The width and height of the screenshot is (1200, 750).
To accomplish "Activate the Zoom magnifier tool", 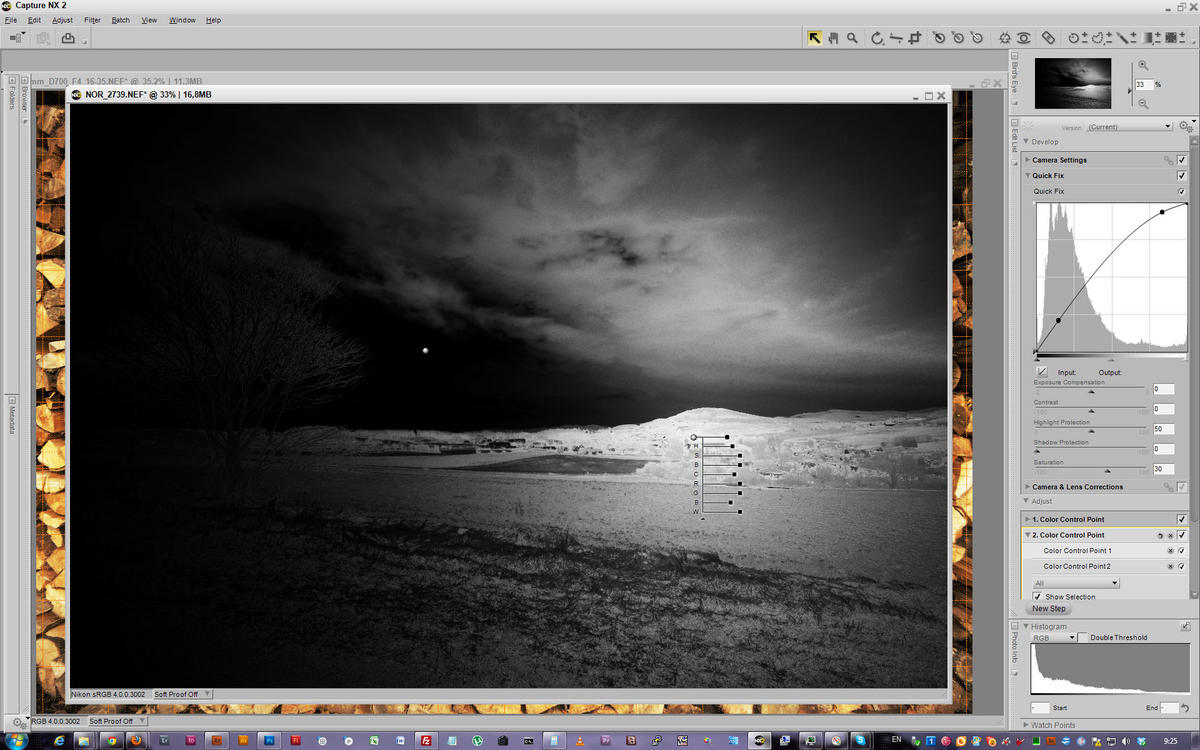I will [x=852, y=38].
